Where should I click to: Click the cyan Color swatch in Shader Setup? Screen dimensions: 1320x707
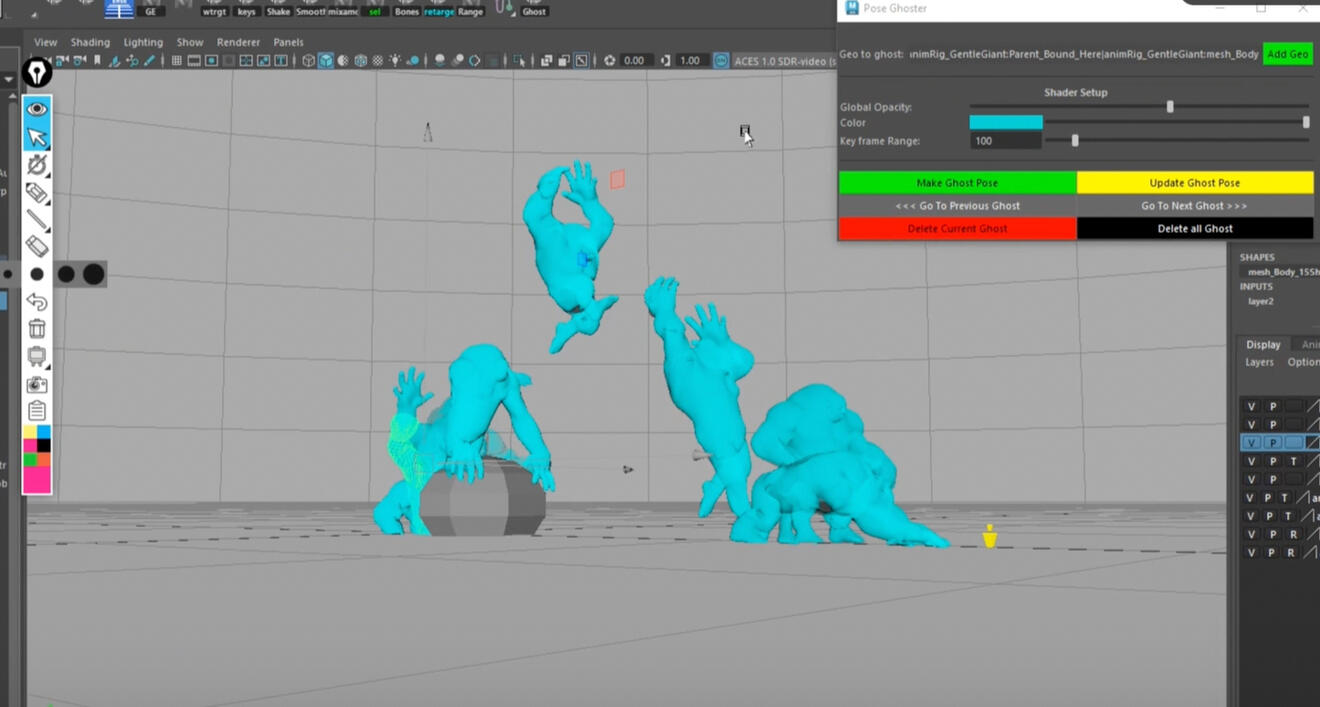point(1005,122)
